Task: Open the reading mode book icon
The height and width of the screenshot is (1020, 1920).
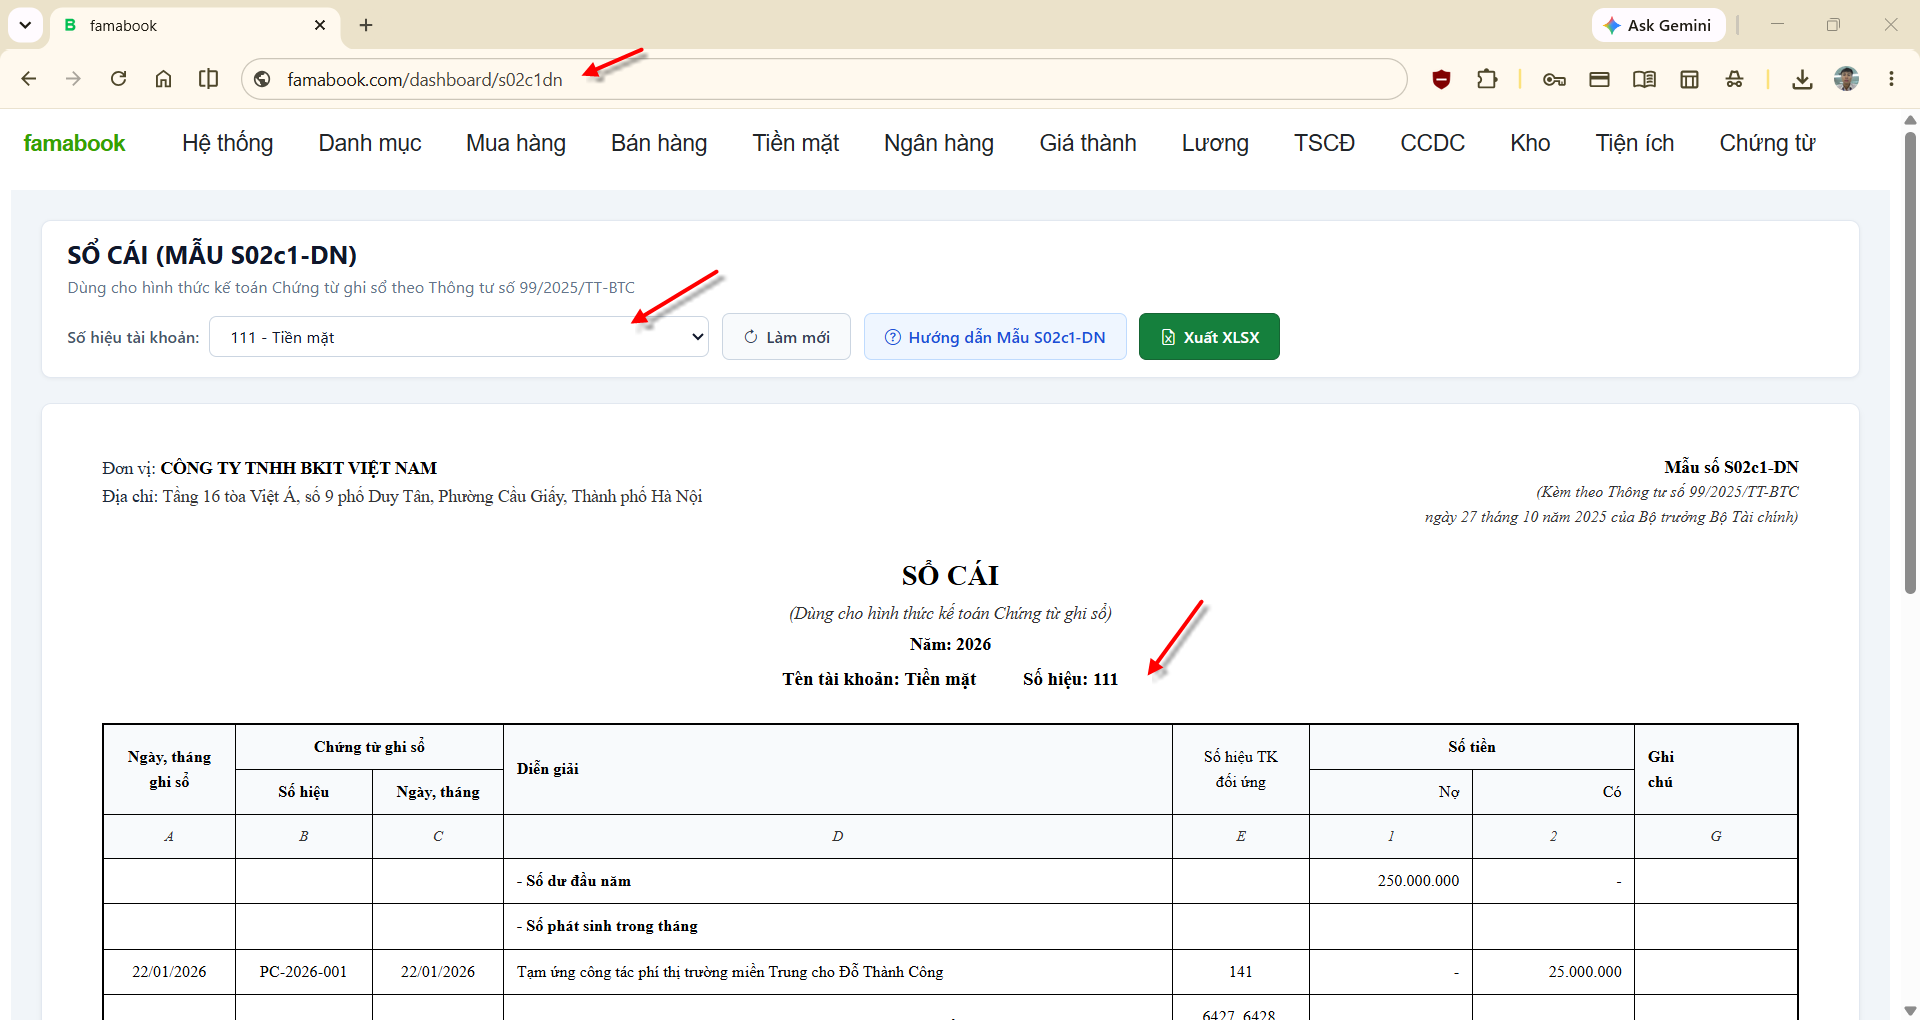Action: [1644, 79]
